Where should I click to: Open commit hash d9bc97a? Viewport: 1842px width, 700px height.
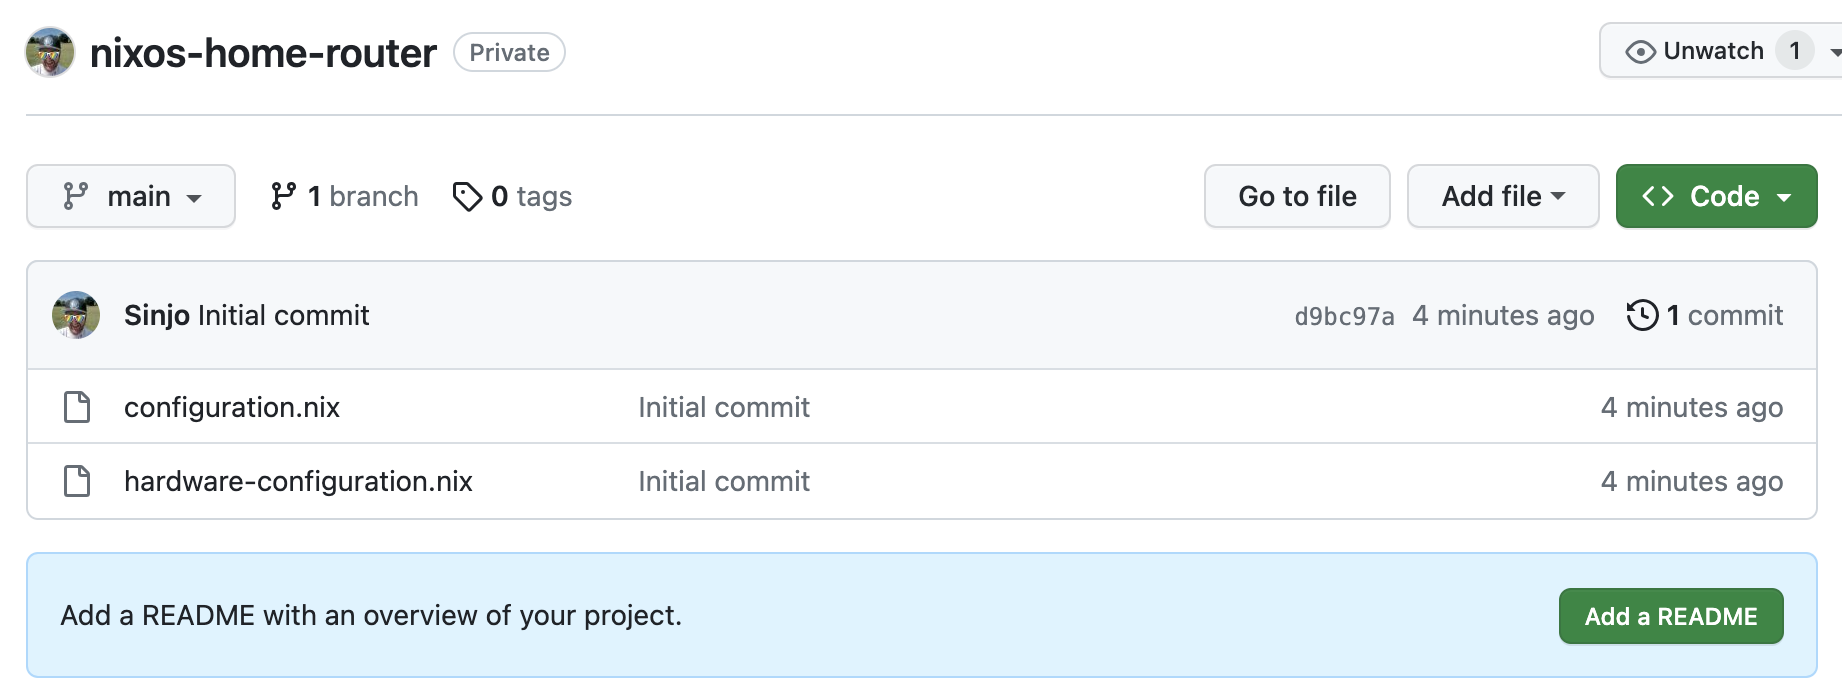pyautogui.click(x=1344, y=316)
